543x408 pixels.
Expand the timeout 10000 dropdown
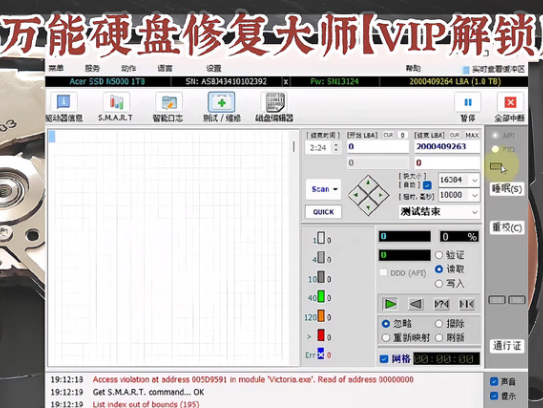coord(475,195)
